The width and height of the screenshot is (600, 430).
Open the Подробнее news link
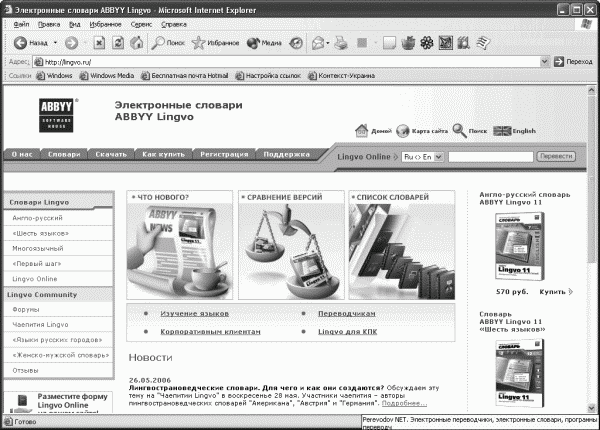(404, 403)
